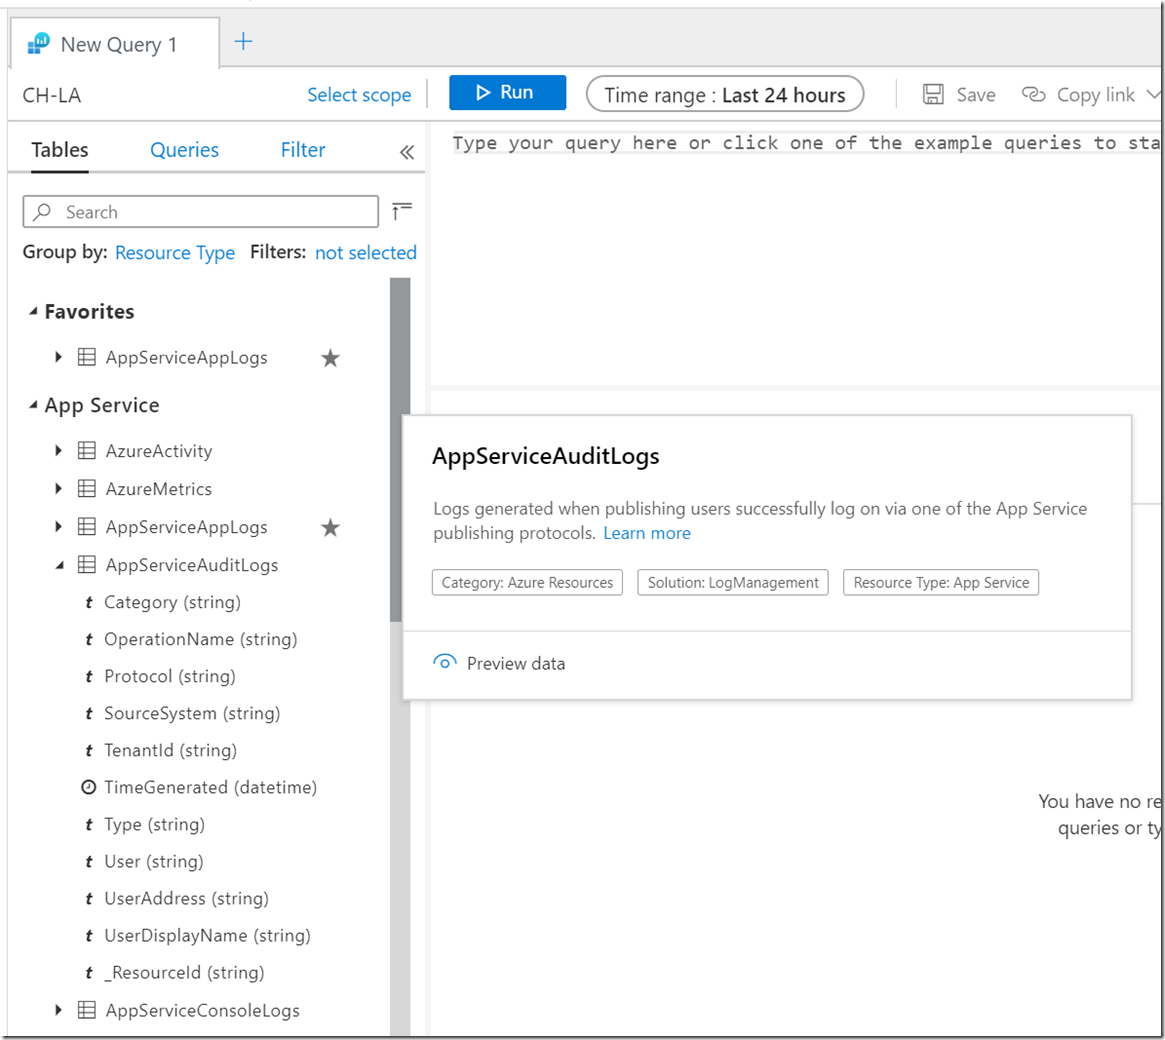Click Preview data text
The image size is (1165, 1040).
(516, 663)
